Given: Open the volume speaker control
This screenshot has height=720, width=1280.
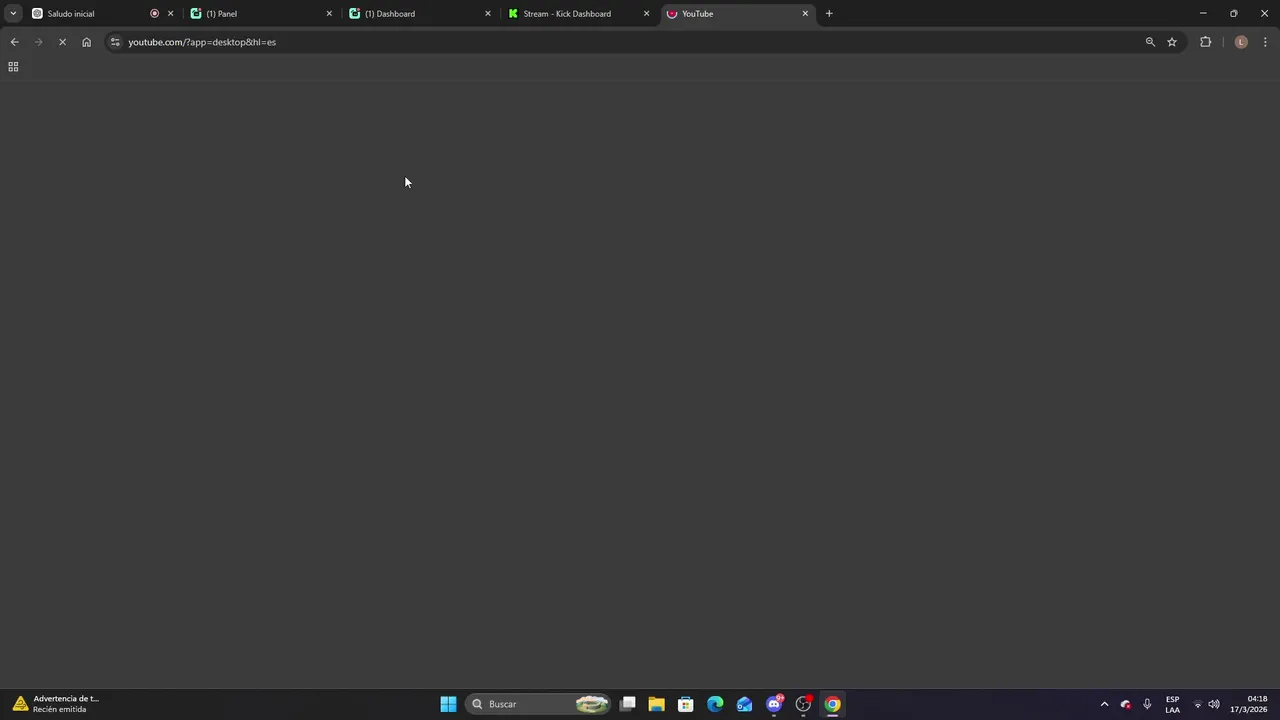Looking at the screenshot, I should click(1214, 704).
